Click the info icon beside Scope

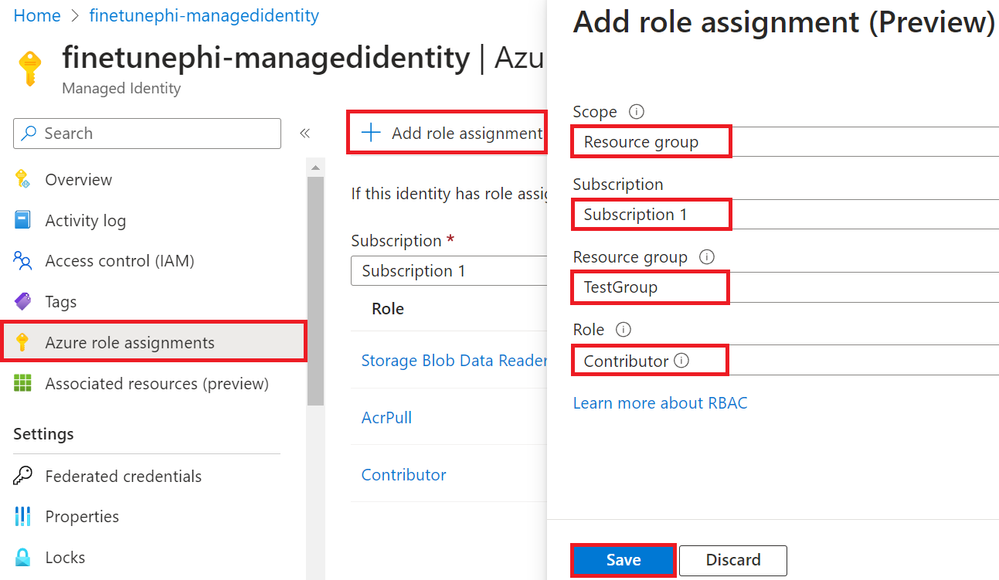(x=637, y=112)
